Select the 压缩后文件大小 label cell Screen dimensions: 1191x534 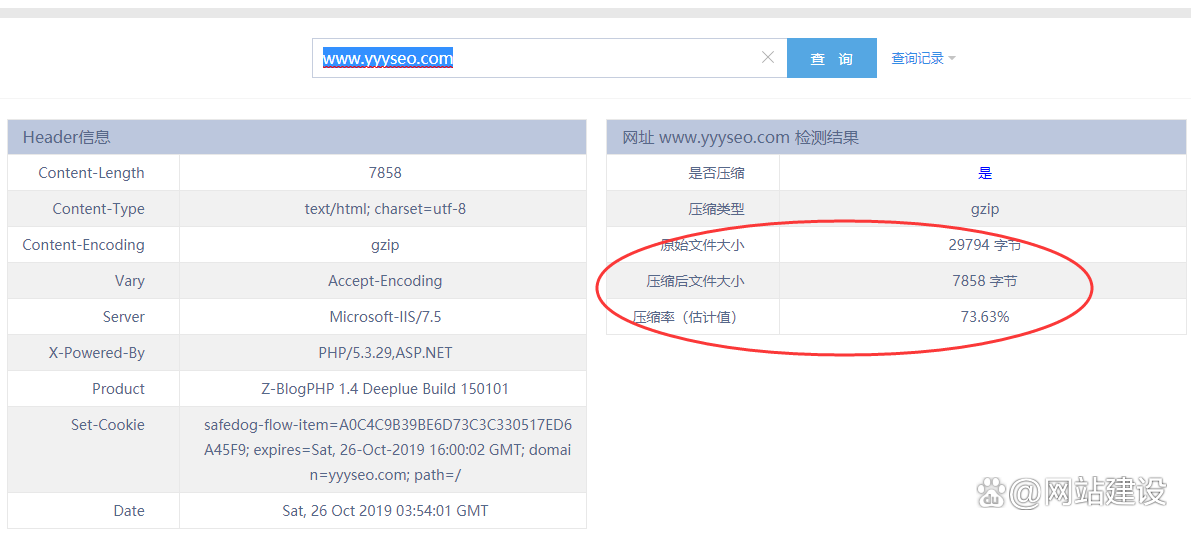[693, 281]
